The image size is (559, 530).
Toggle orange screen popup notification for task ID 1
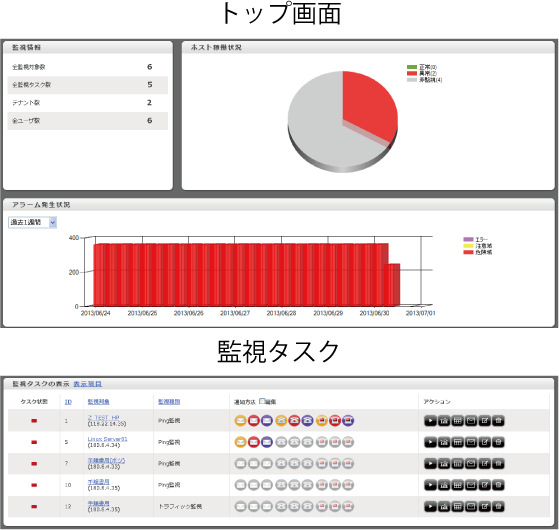322,421
